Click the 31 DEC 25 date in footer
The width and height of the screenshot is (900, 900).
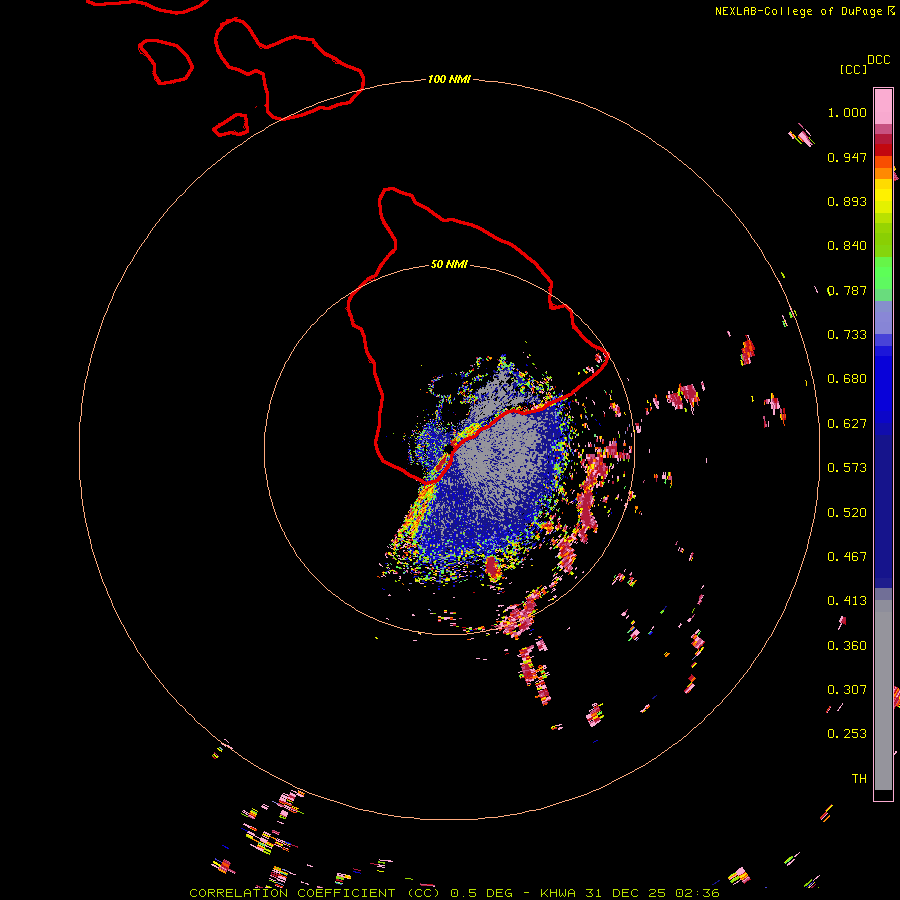pos(625,893)
